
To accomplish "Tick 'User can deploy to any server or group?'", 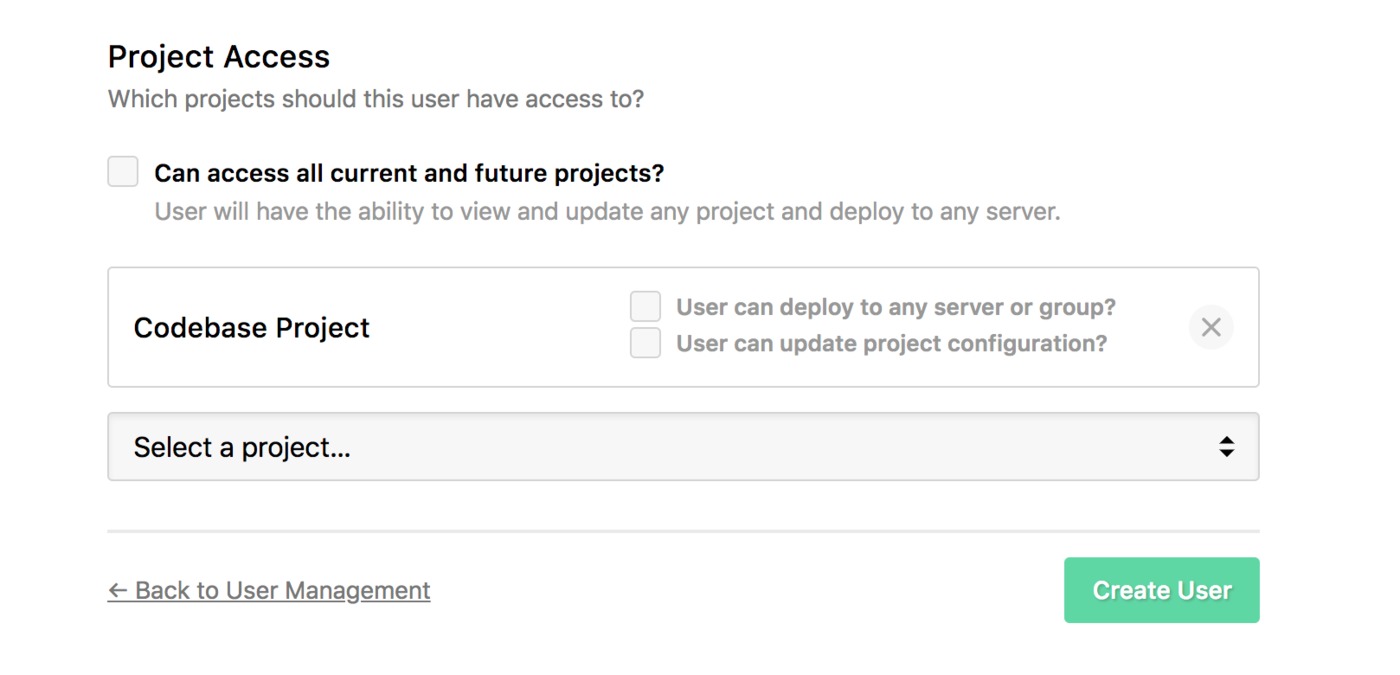I will pos(645,307).
